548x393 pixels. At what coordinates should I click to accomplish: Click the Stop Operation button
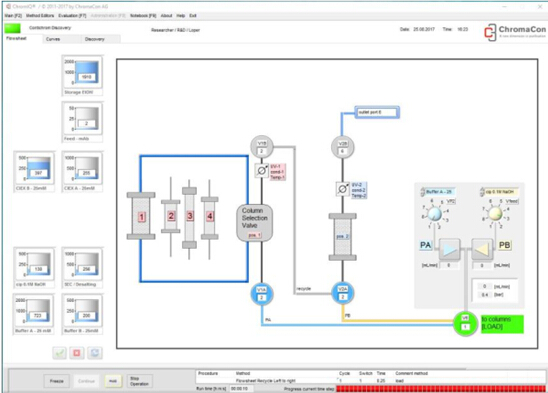pyautogui.click(x=139, y=381)
